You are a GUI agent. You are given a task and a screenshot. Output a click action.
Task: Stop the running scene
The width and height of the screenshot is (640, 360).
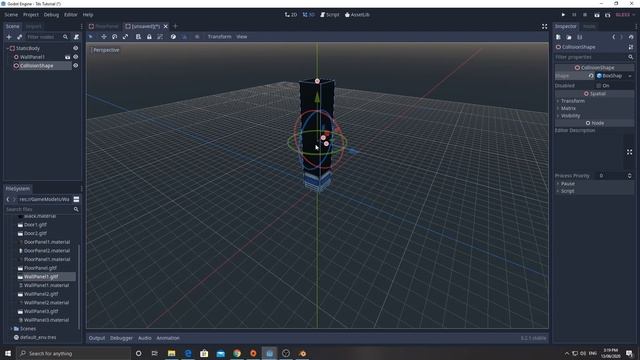[585, 15]
